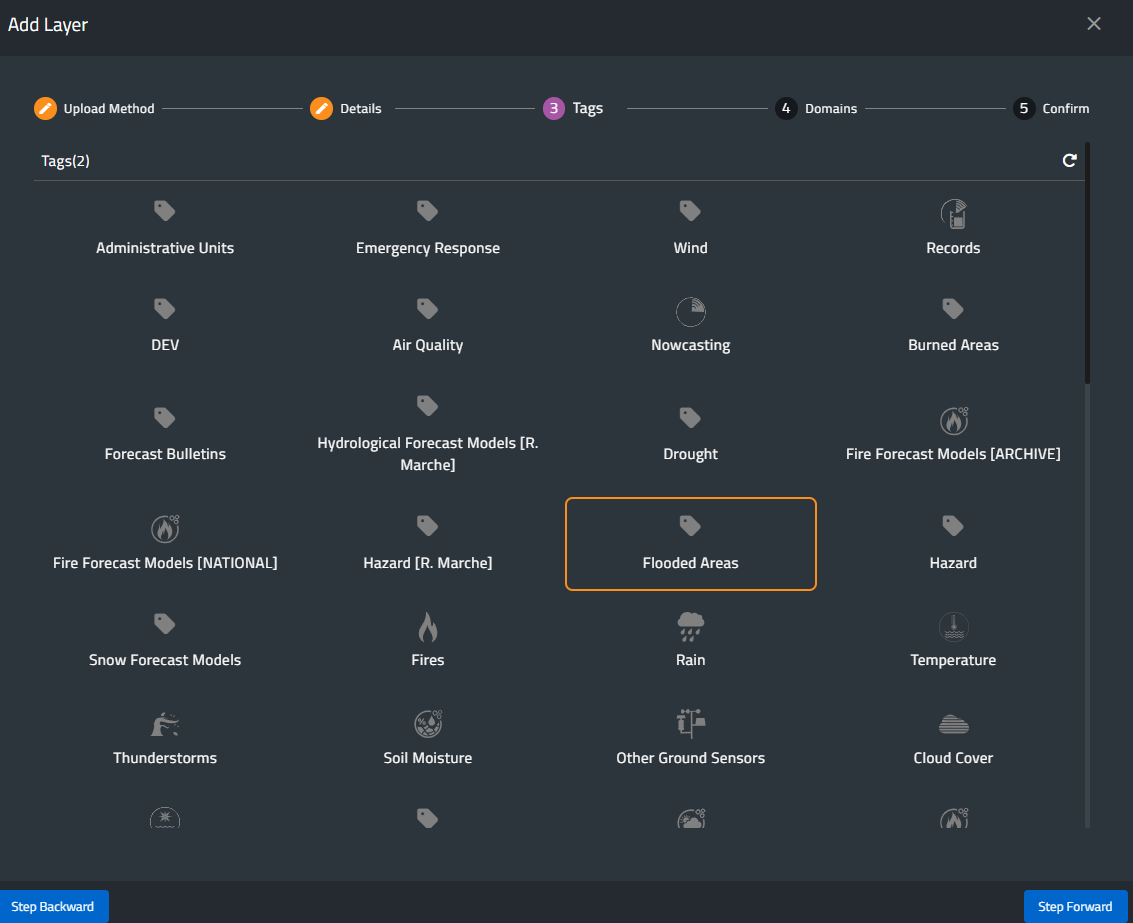Select the Thunderstorms icon
Viewport: 1133px width, 923px height.
(165, 724)
